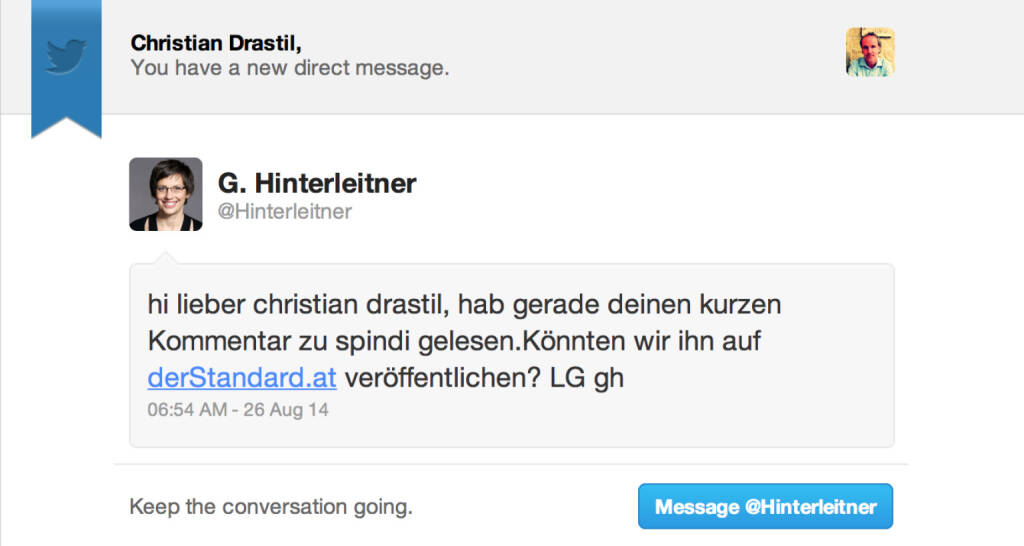Click the 06:54 AM - 26 Aug 14 timestamp
The height and width of the screenshot is (546, 1024).
coord(238,410)
